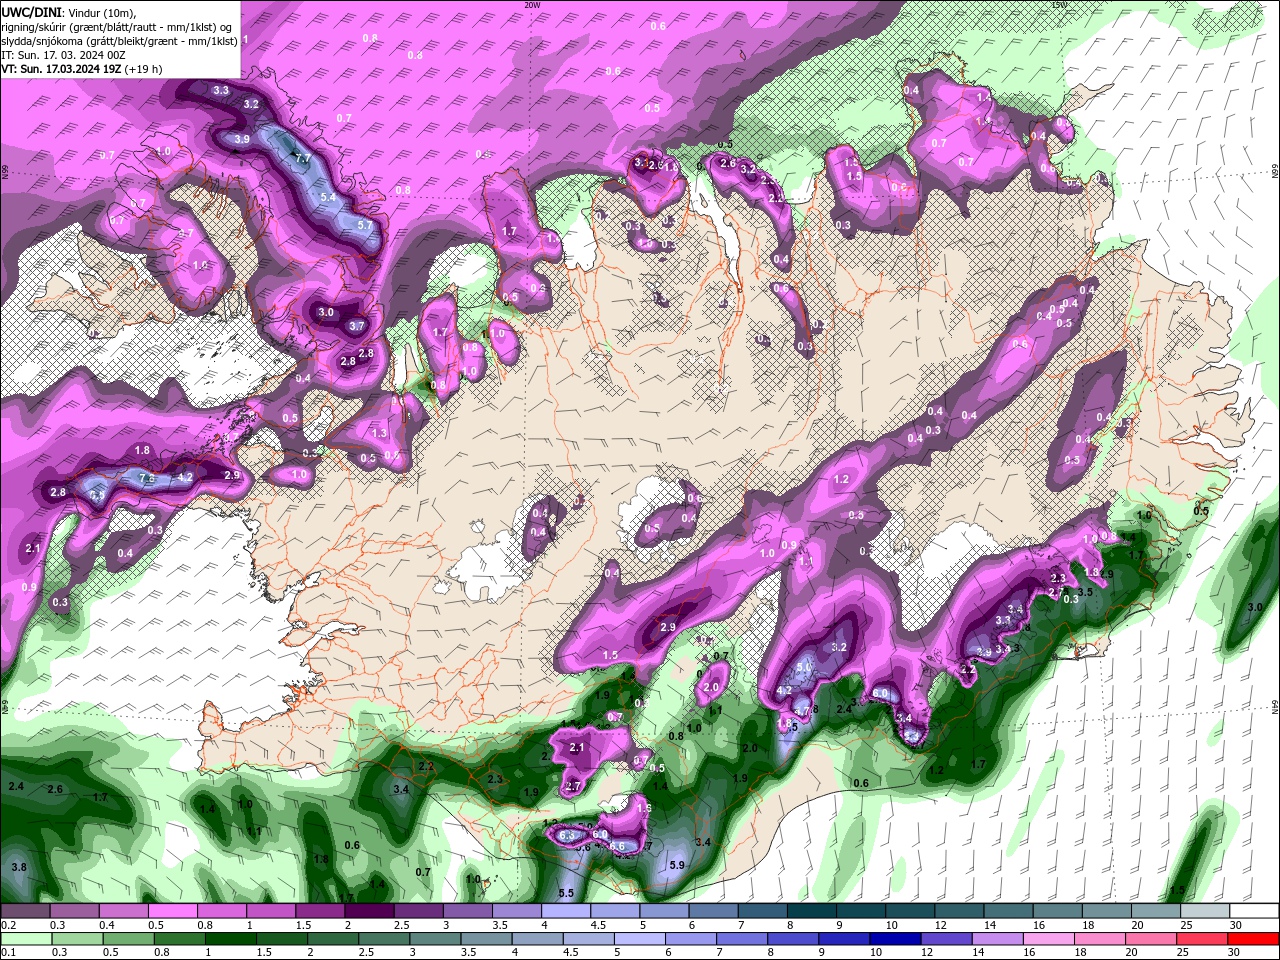Click the 20W longitude label
The image size is (1280, 960).
coord(532,4)
